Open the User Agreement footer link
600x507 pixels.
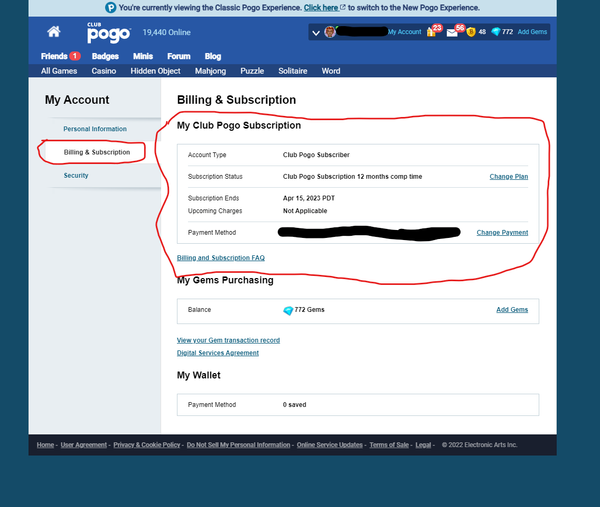[x=84, y=445]
